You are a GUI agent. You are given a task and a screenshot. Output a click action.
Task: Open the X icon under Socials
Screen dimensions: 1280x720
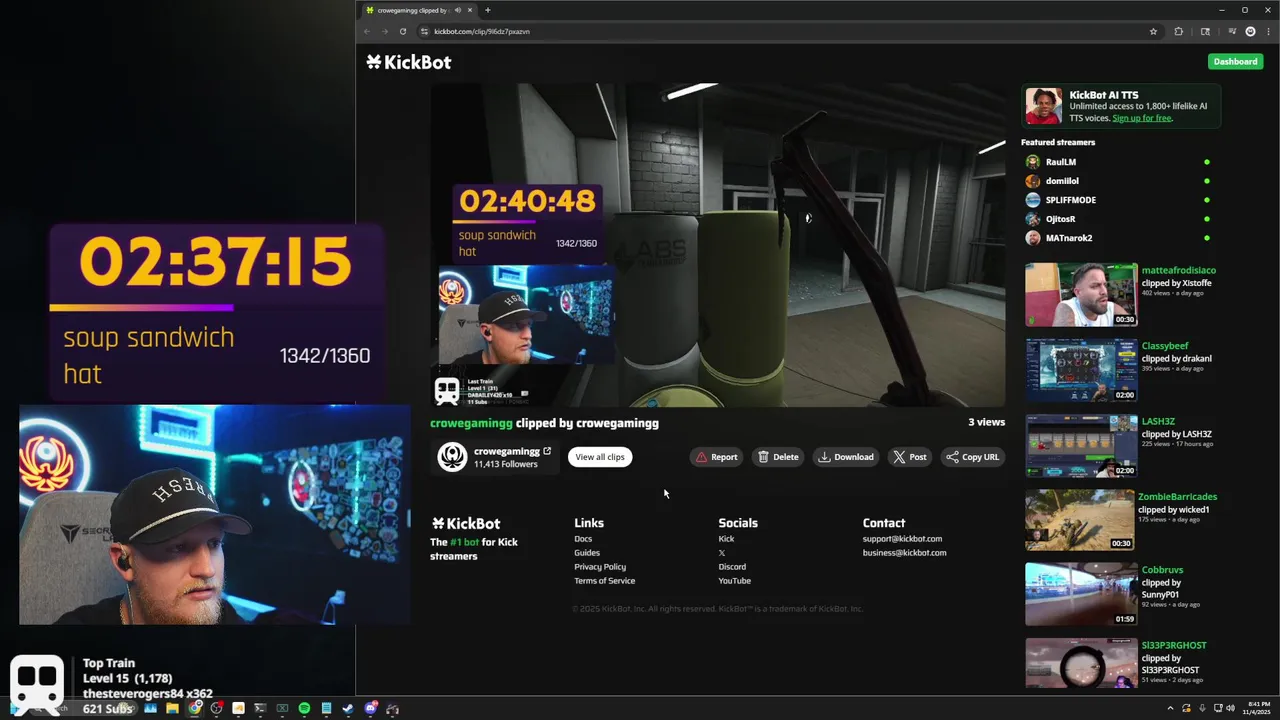[x=722, y=553]
